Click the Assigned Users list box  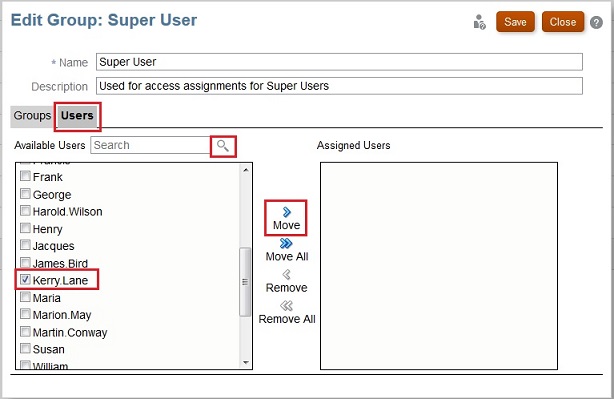[439, 266]
